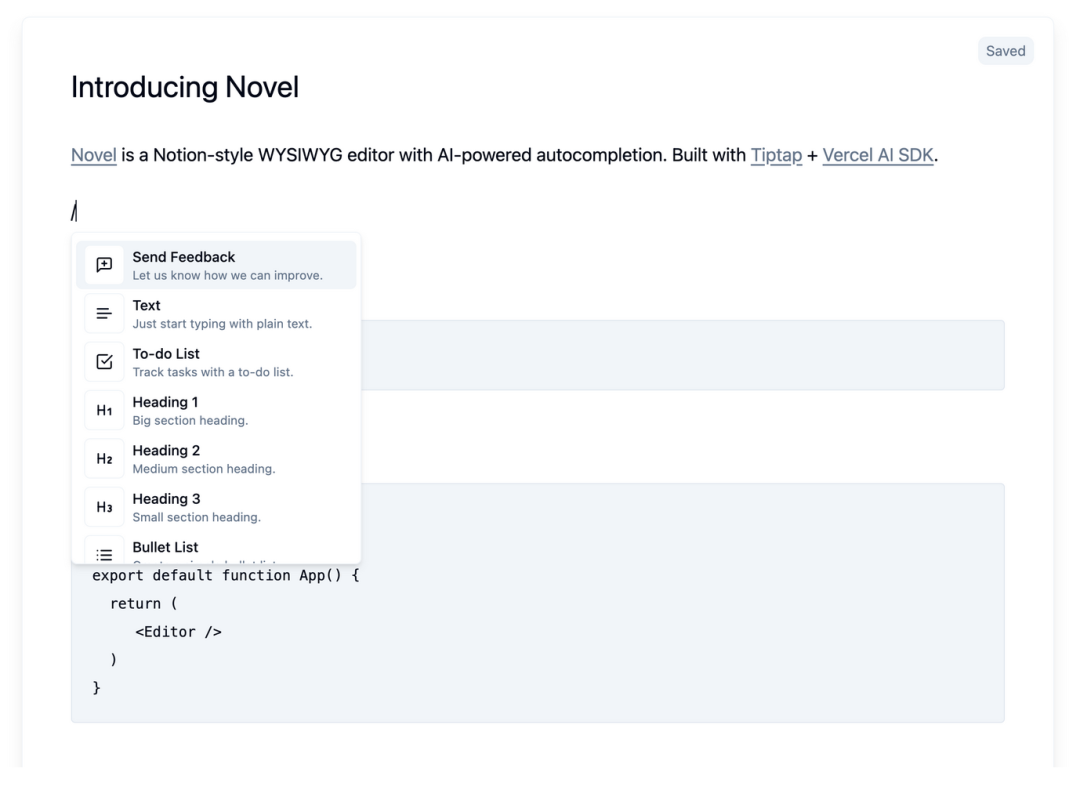Place cursor after the slash command
This screenshot has height=790, width=1080.
[77, 211]
